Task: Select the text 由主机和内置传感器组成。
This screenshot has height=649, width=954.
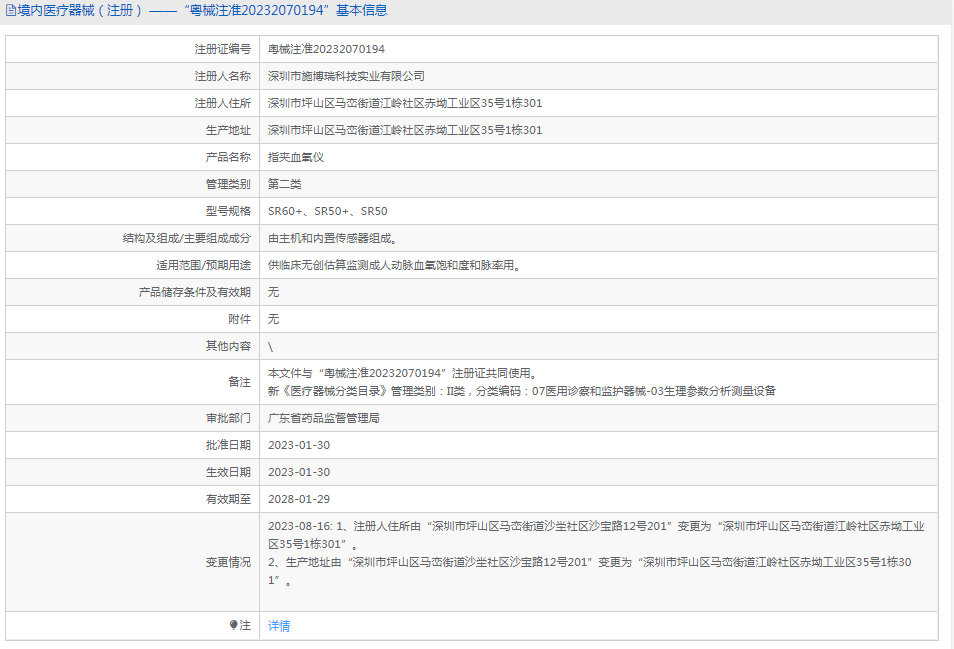Action: coord(332,238)
